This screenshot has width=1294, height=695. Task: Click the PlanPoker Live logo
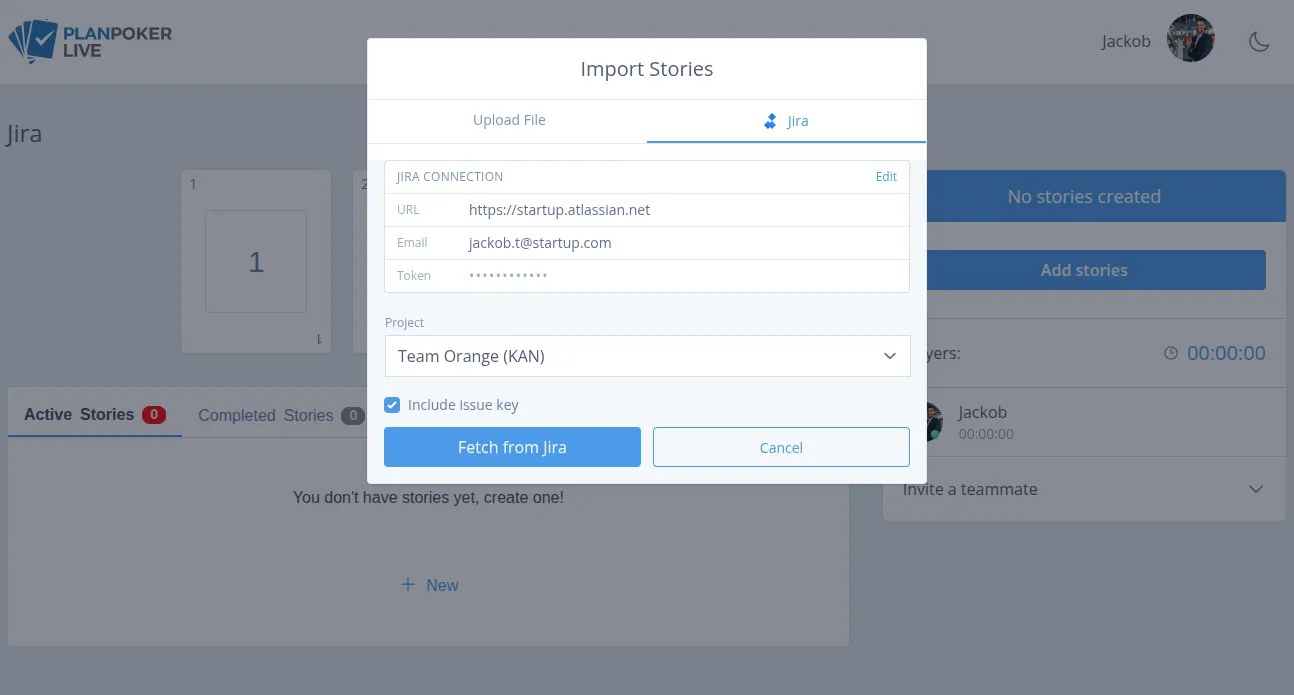click(90, 41)
